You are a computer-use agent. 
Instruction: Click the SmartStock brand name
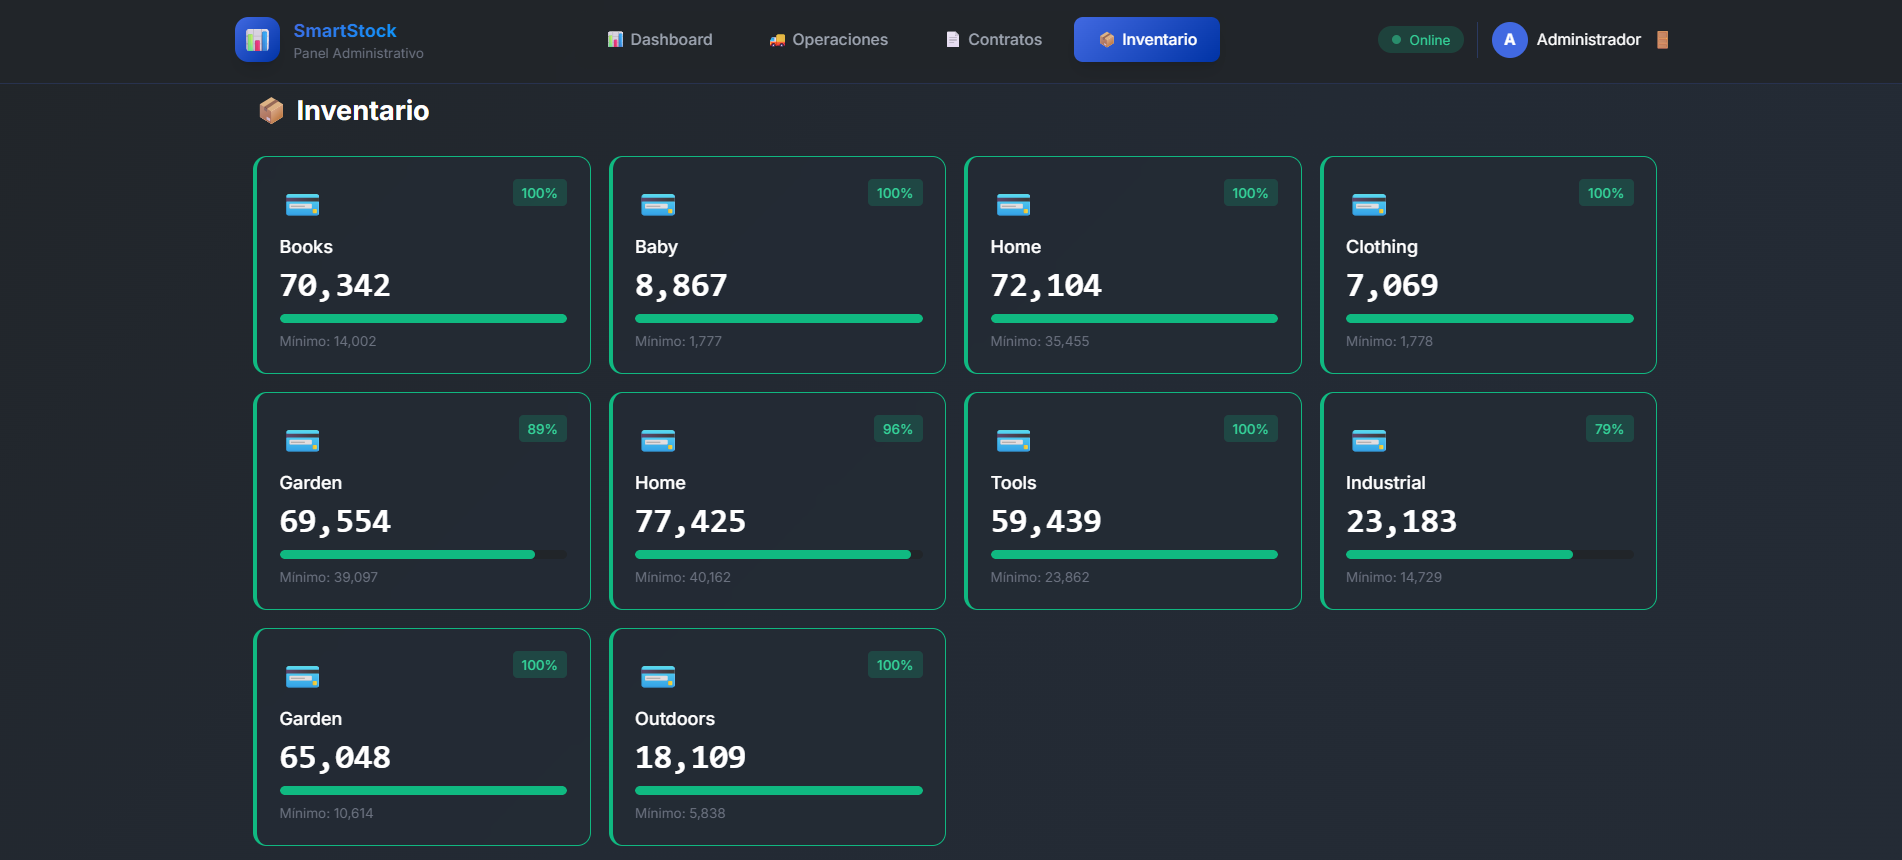[x=345, y=31]
